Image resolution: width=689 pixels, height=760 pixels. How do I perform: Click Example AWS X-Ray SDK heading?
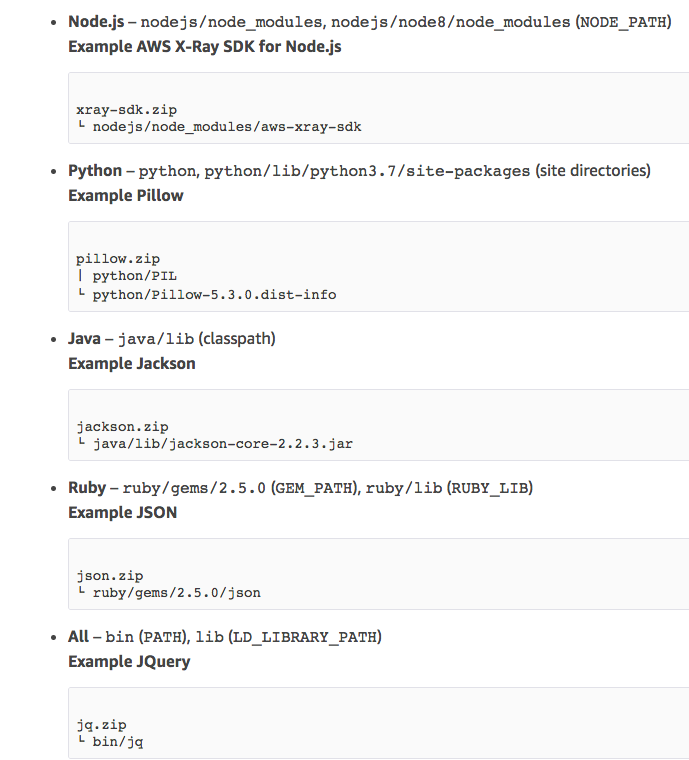pyautogui.click(x=204, y=47)
